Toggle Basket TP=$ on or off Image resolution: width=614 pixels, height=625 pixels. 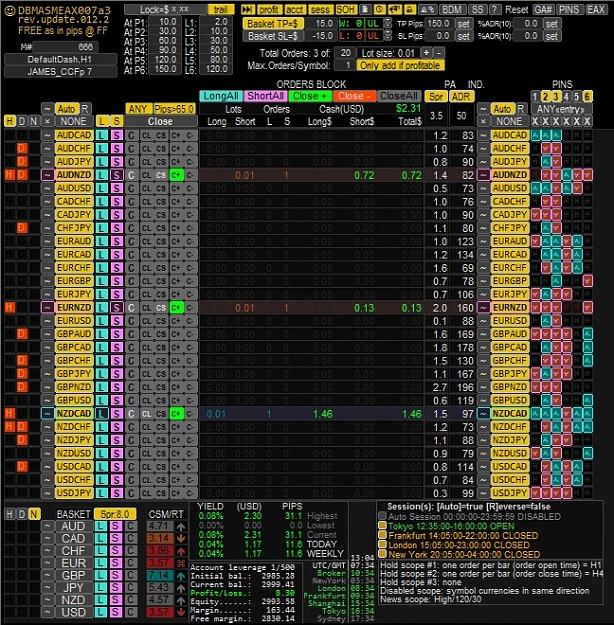273,24
